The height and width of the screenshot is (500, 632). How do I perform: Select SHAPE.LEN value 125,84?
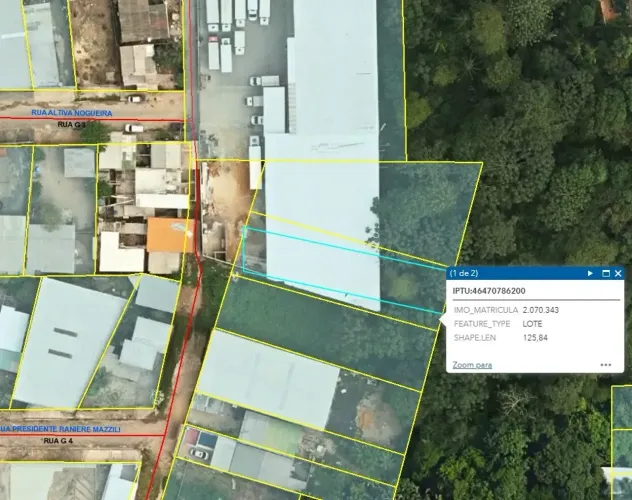click(535, 338)
